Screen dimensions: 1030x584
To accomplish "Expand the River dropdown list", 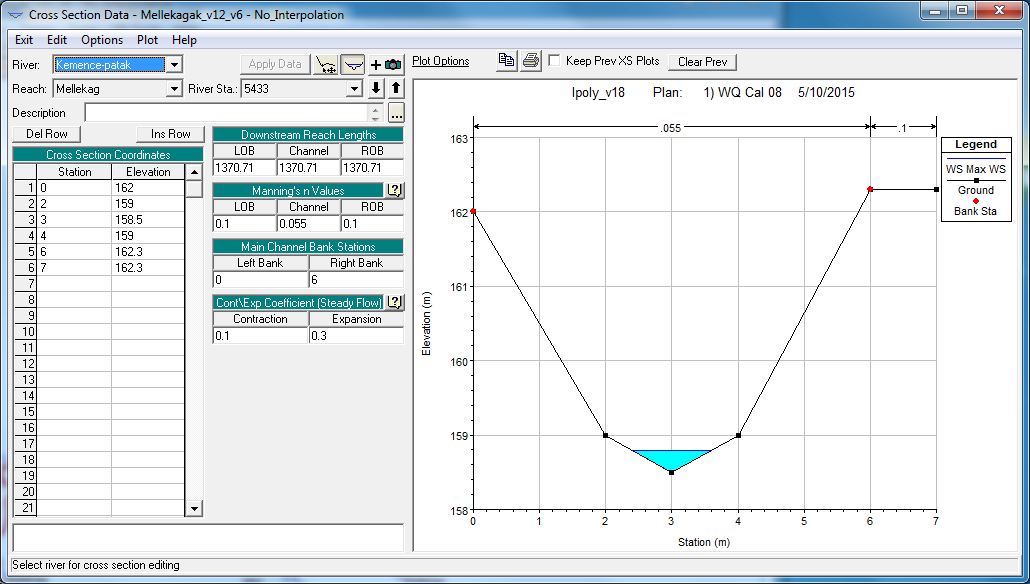I will point(175,65).
